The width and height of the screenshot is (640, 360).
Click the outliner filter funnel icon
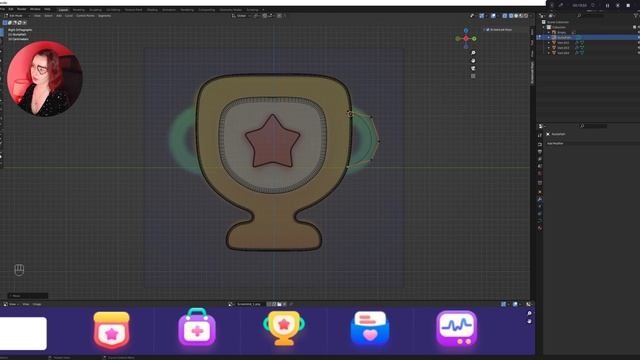point(636,16)
